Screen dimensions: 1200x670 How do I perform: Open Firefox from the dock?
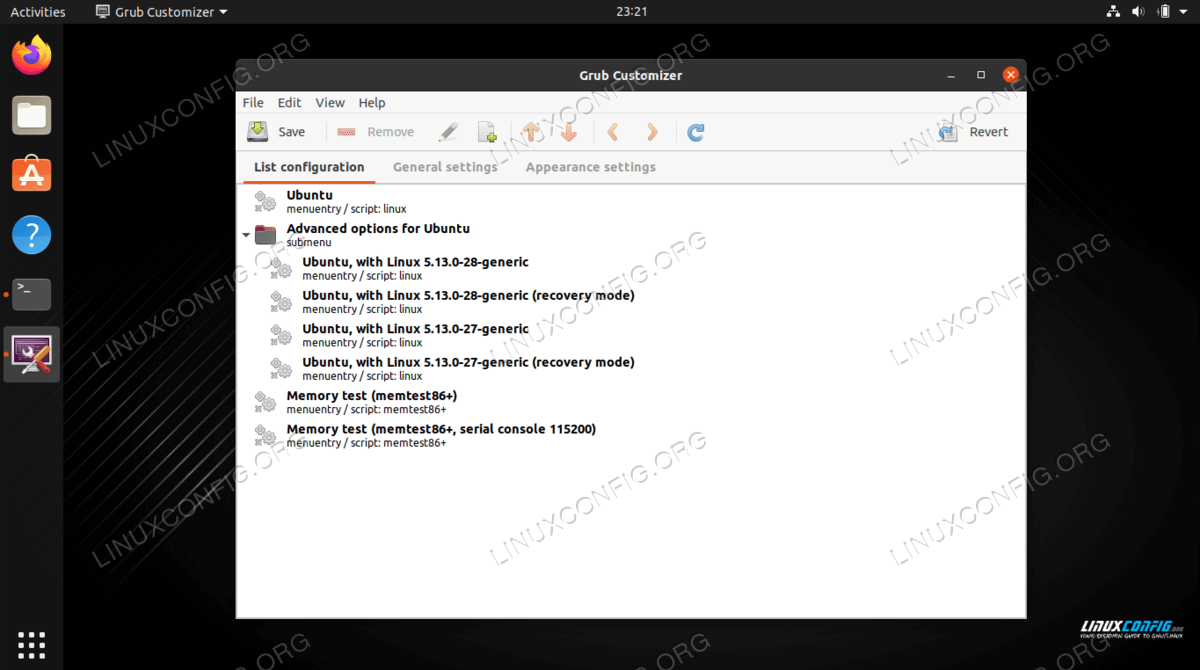[32, 55]
